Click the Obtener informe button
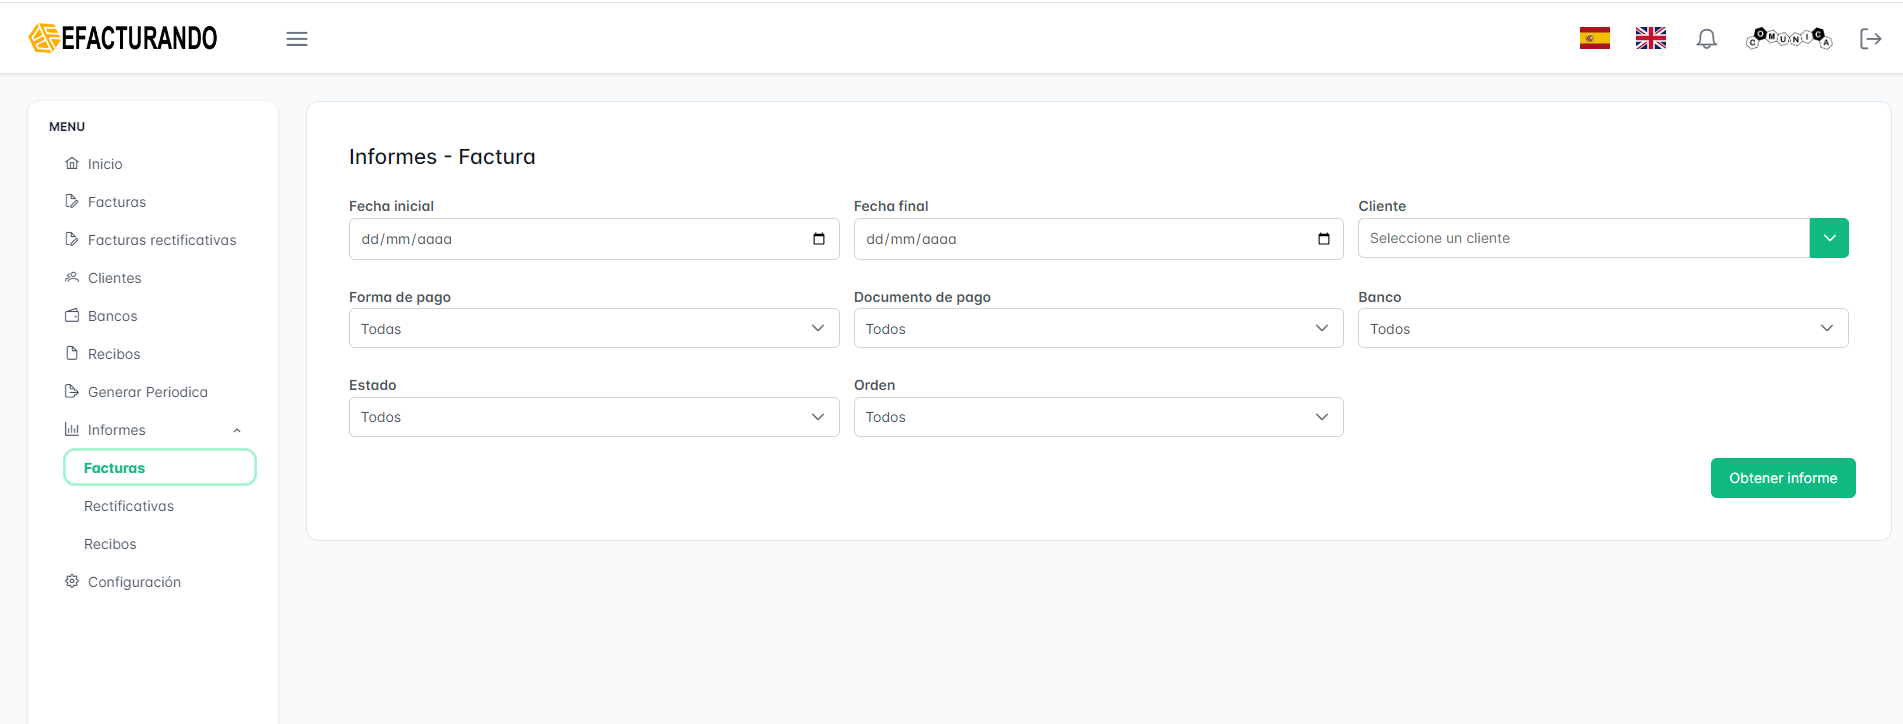 click(x=1782, y=478)
